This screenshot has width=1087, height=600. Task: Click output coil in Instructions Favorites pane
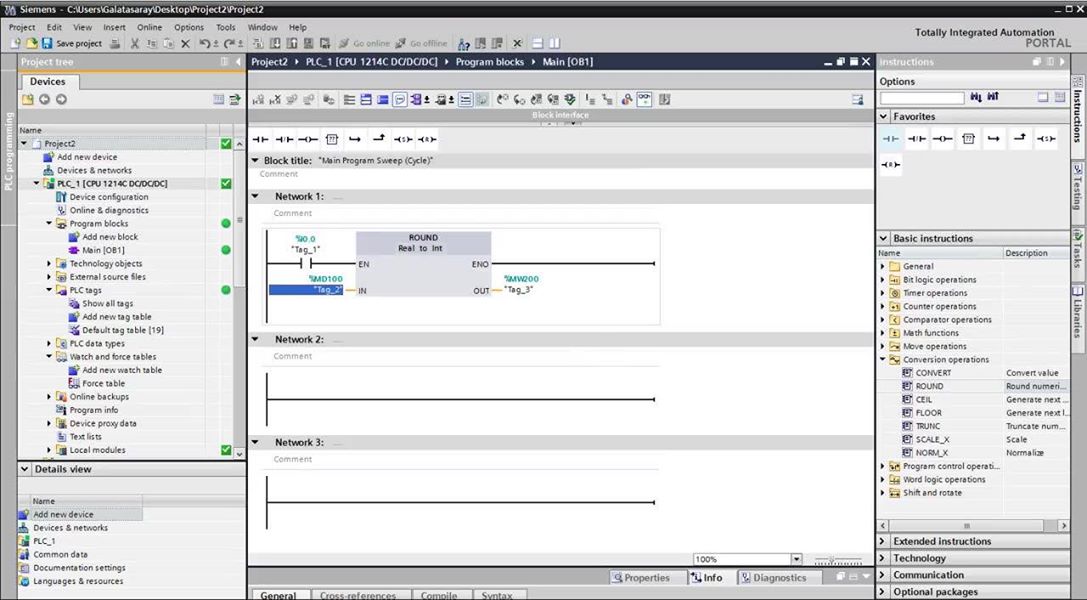pos(942,139)
